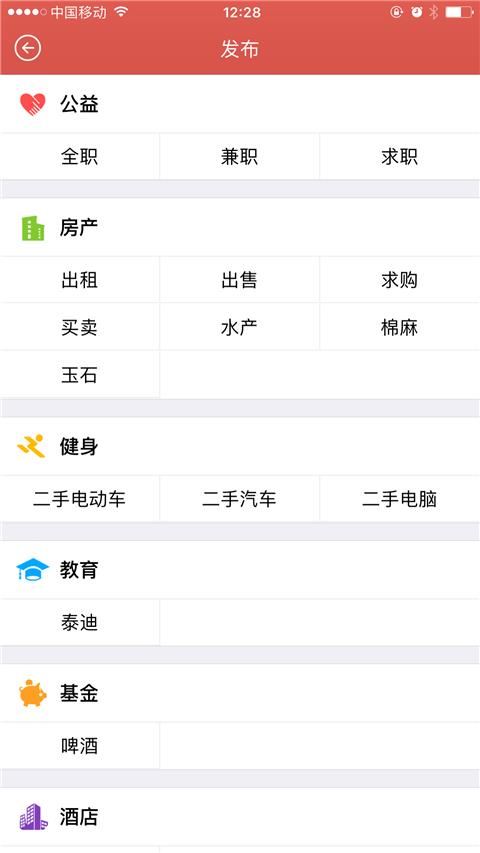Select 啤酒 under 基金

(79, 746)
